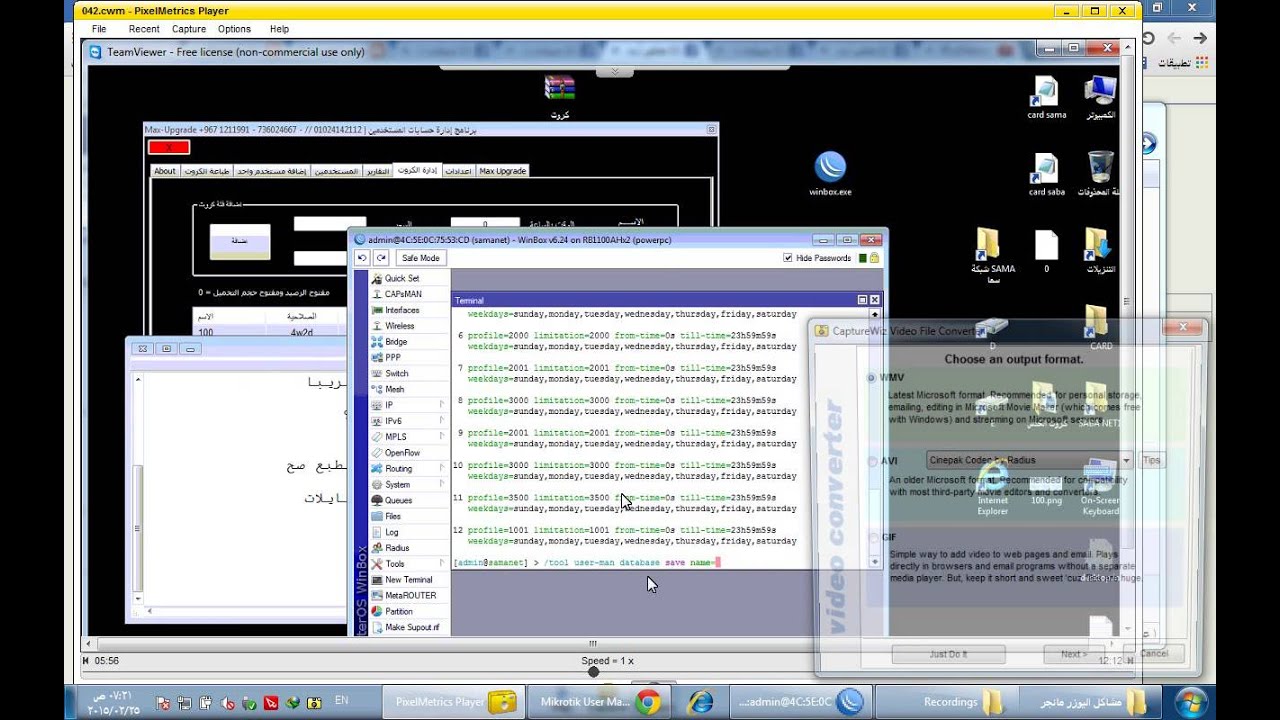Open the File menu in PixelMetrics Player

tap(99, 29)
